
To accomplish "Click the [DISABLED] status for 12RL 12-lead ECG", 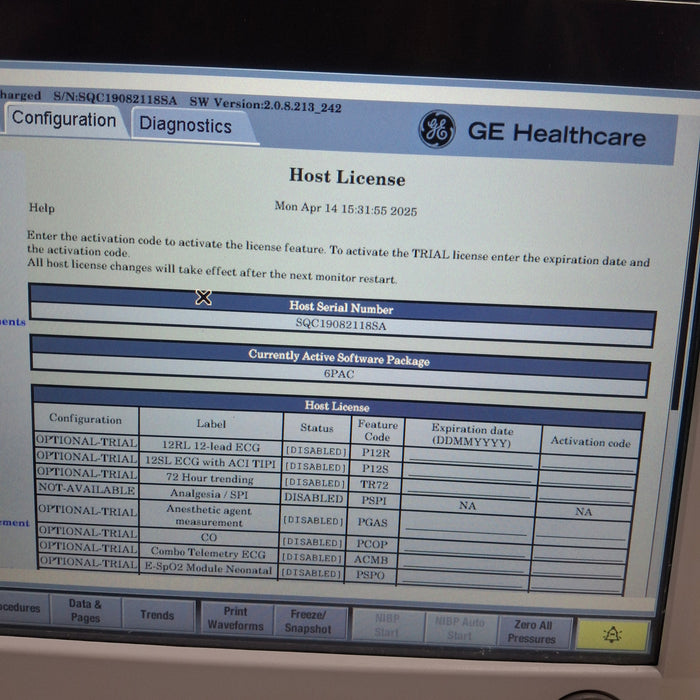I will 316,451.
